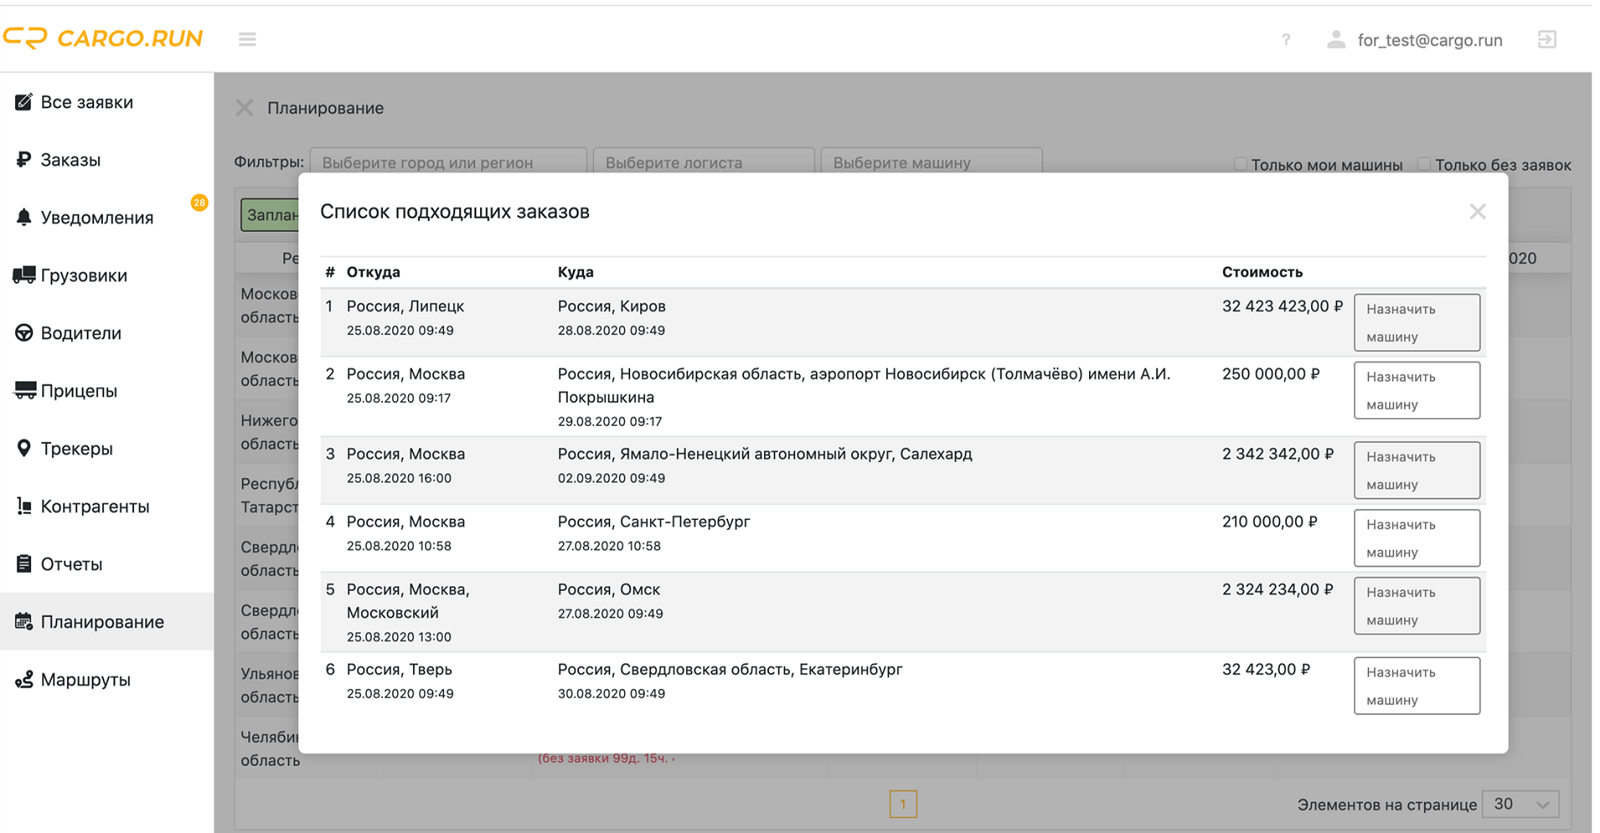Click the location pin icon for Трекеры
1600x833 pixels.
[24, 448]
